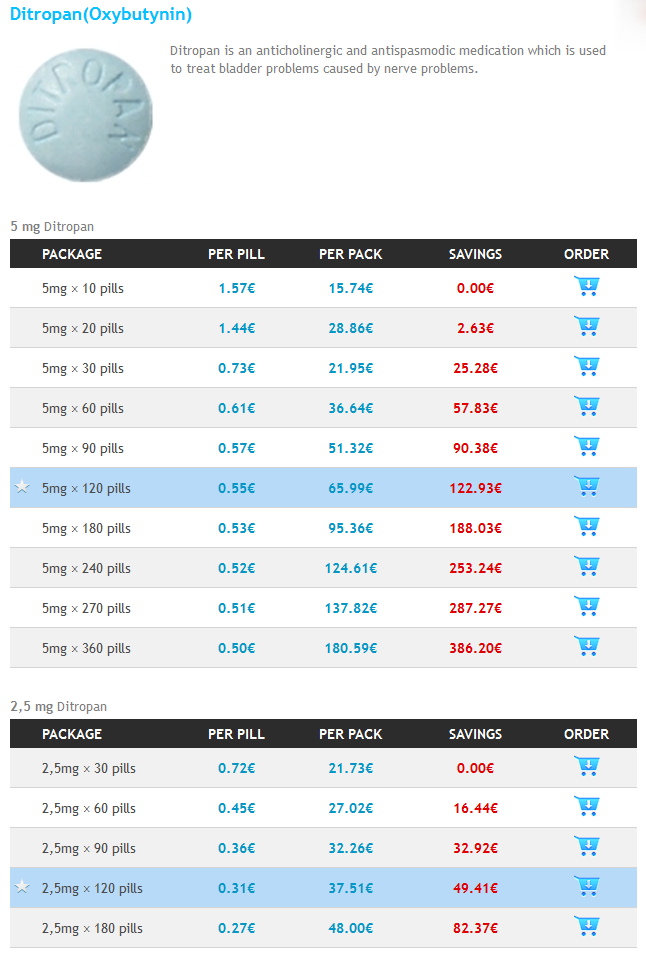The height and width of the screenshot is (953, 646).
Task: Click the 2,5mg × 60 pills package label
Action: (x=89, y=808)
